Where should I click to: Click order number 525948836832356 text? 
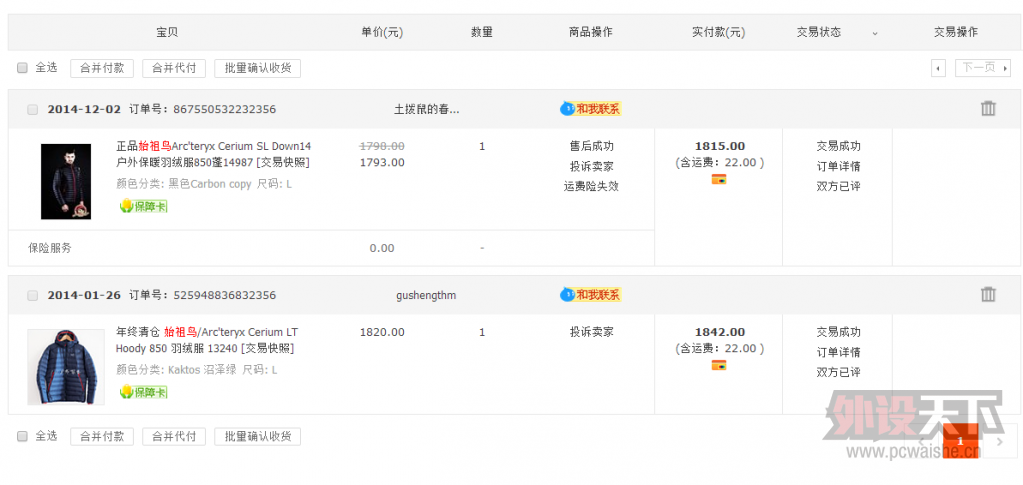click(x=224, y=296)
